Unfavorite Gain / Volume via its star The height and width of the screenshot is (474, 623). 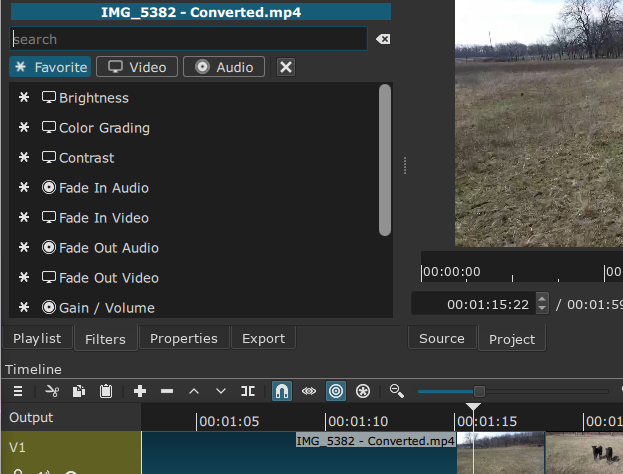coord(24,307)
